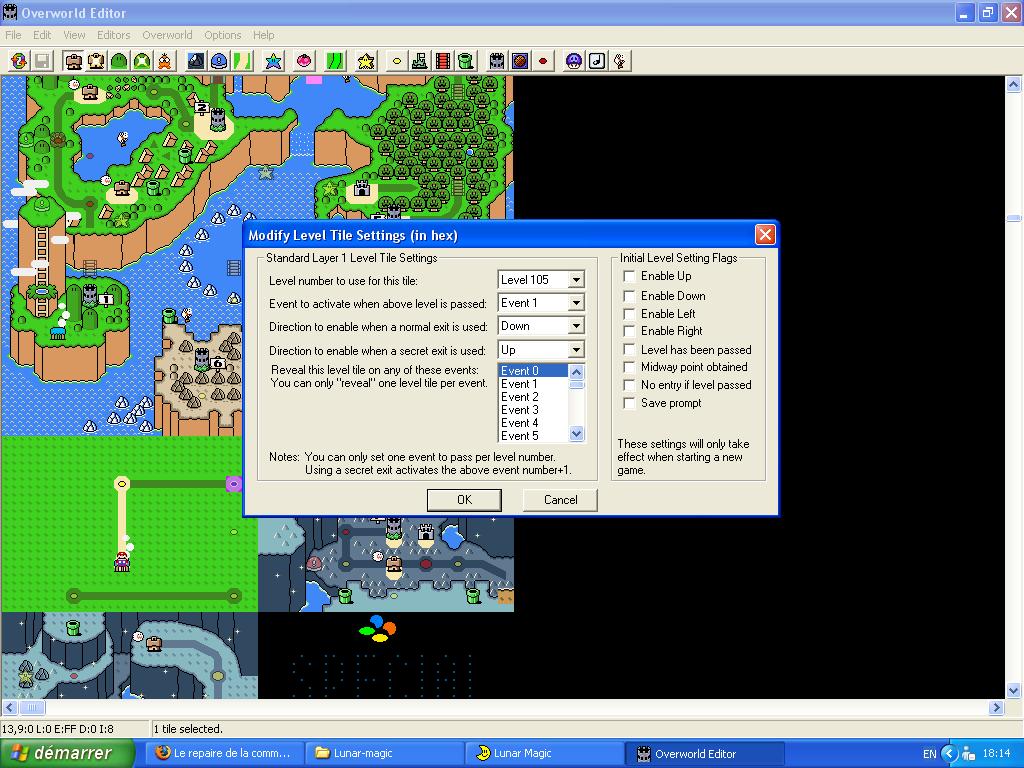
Task: Click the green warp pipe icon
Action: 465,61
